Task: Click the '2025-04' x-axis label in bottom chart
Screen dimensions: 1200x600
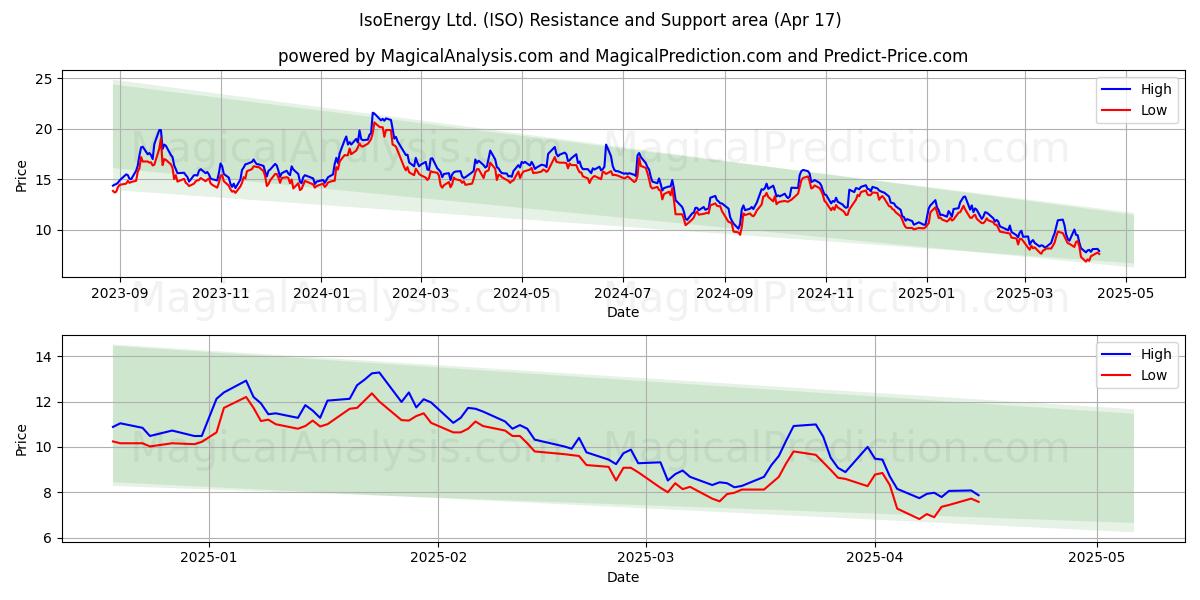Action: click(x=875, y=559)
